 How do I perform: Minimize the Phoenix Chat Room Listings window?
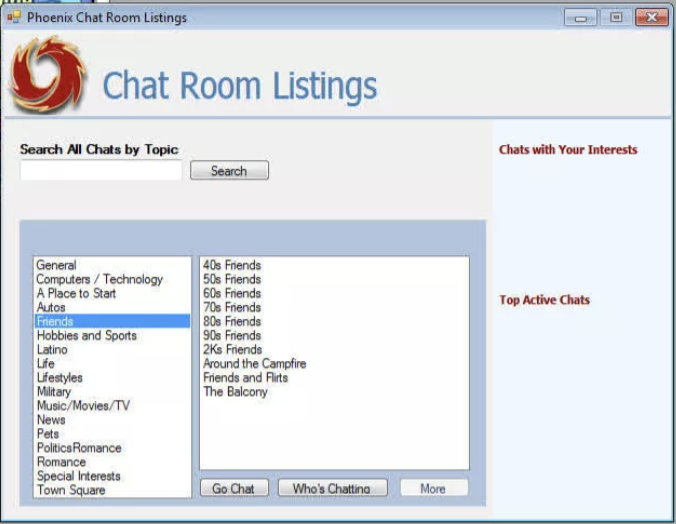pos(580,18)
